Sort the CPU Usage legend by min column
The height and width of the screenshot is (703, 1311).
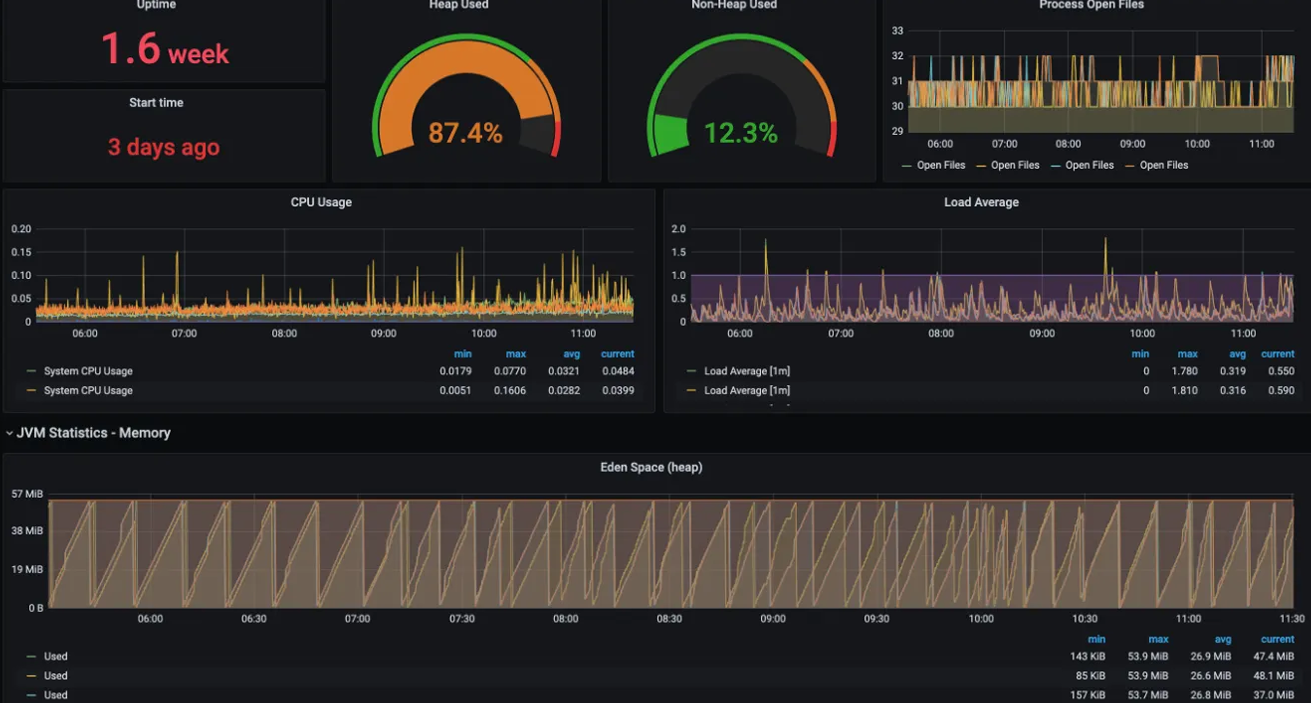point(461,354)
